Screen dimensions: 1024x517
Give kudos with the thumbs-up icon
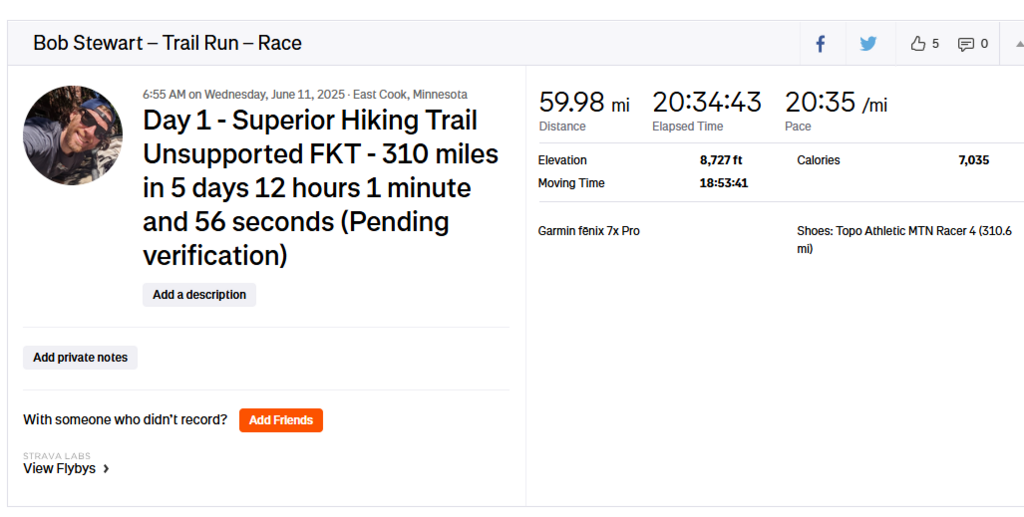coord(918,44)
